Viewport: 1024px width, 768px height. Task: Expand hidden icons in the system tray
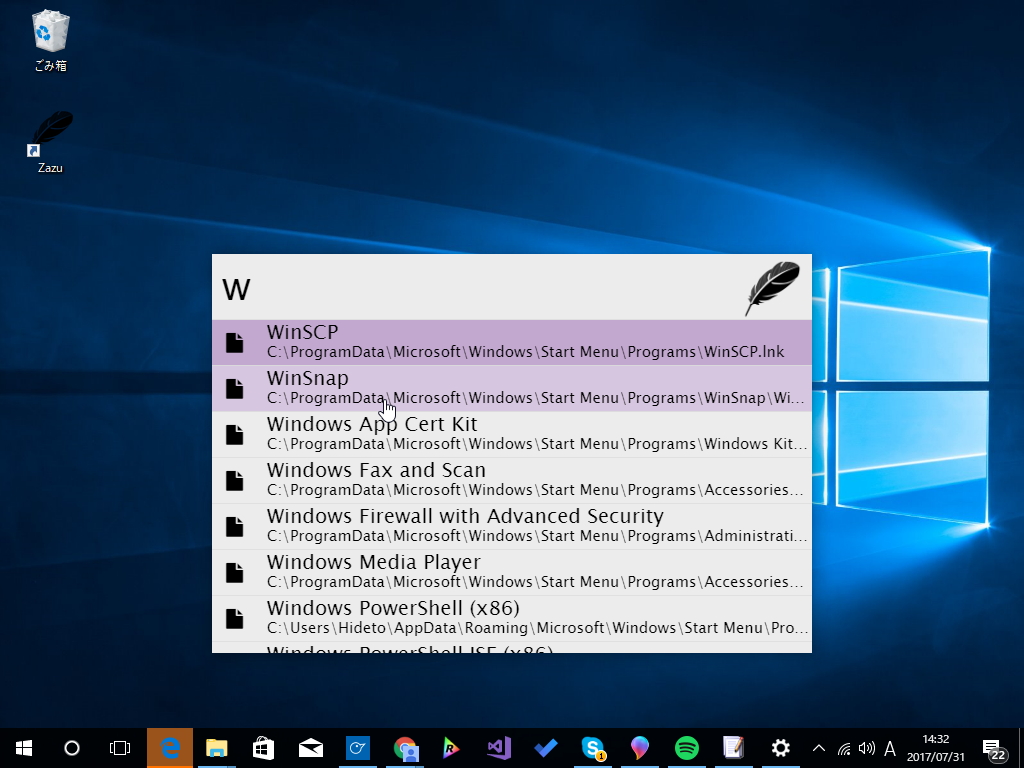(818, 747)
